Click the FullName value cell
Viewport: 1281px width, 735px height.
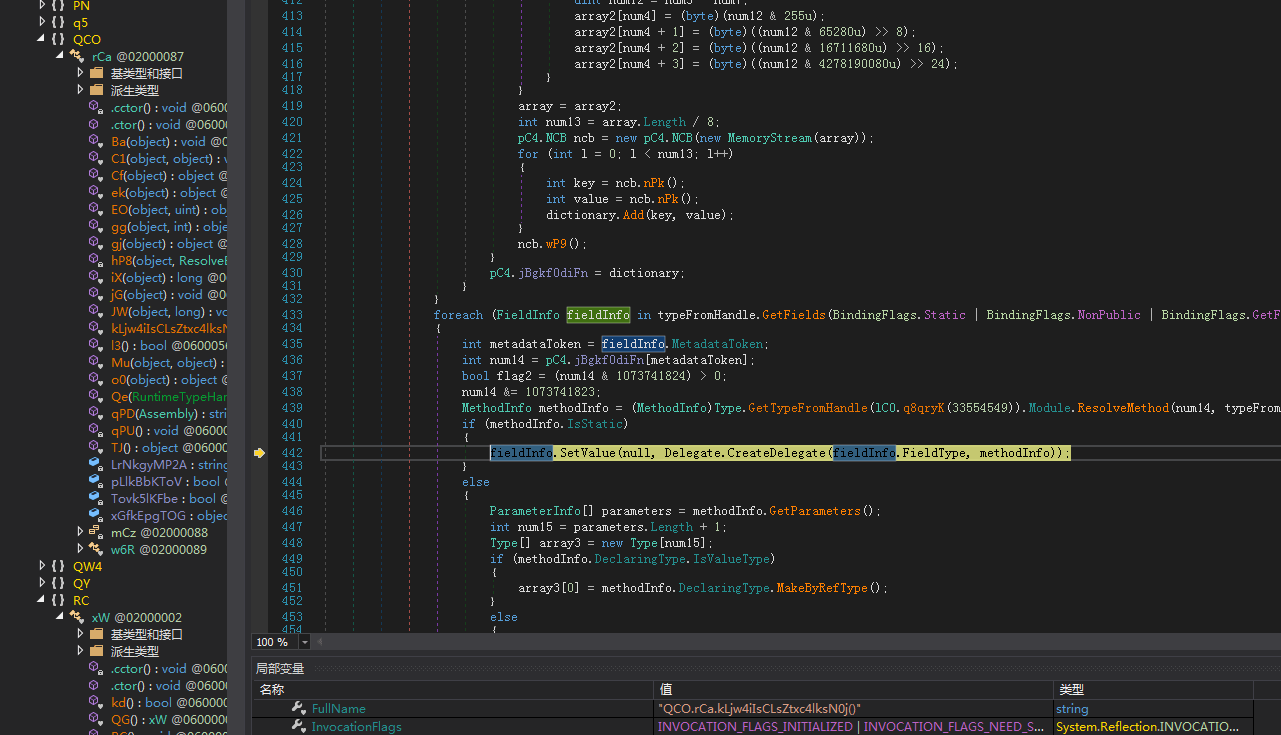(853, 709)
